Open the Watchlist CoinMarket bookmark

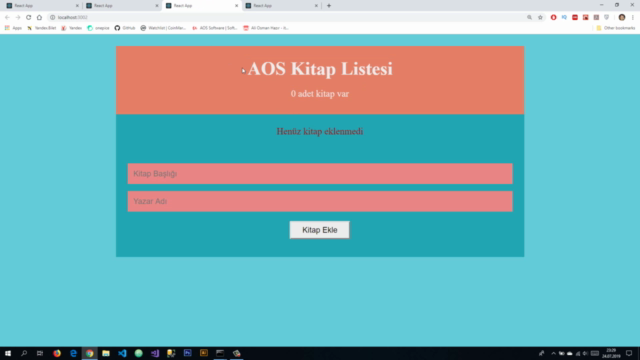coord(163,28)
